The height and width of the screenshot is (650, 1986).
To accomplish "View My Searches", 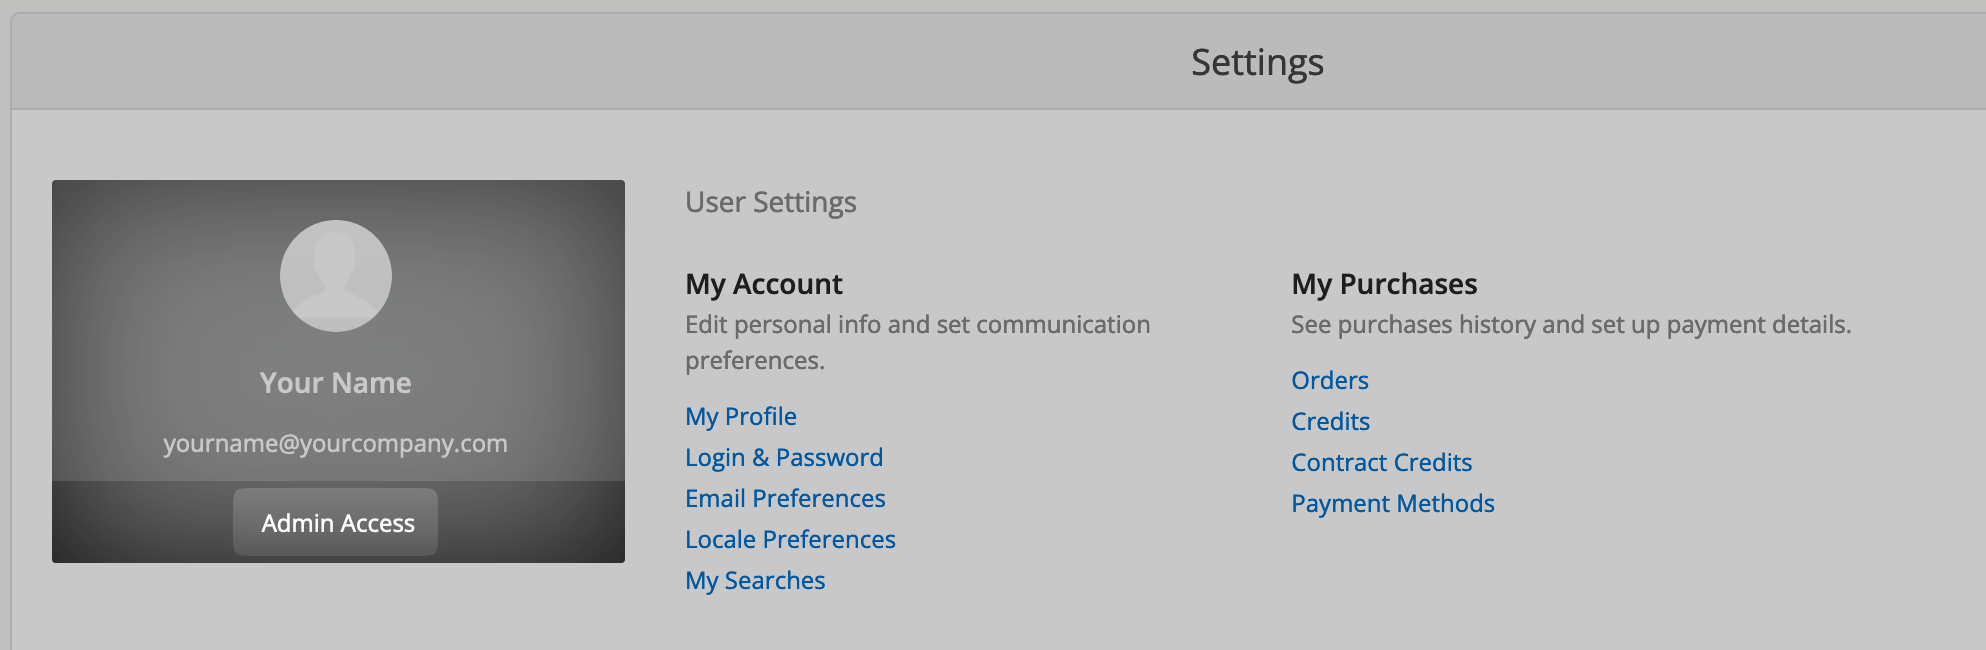I will pos(755,580).
